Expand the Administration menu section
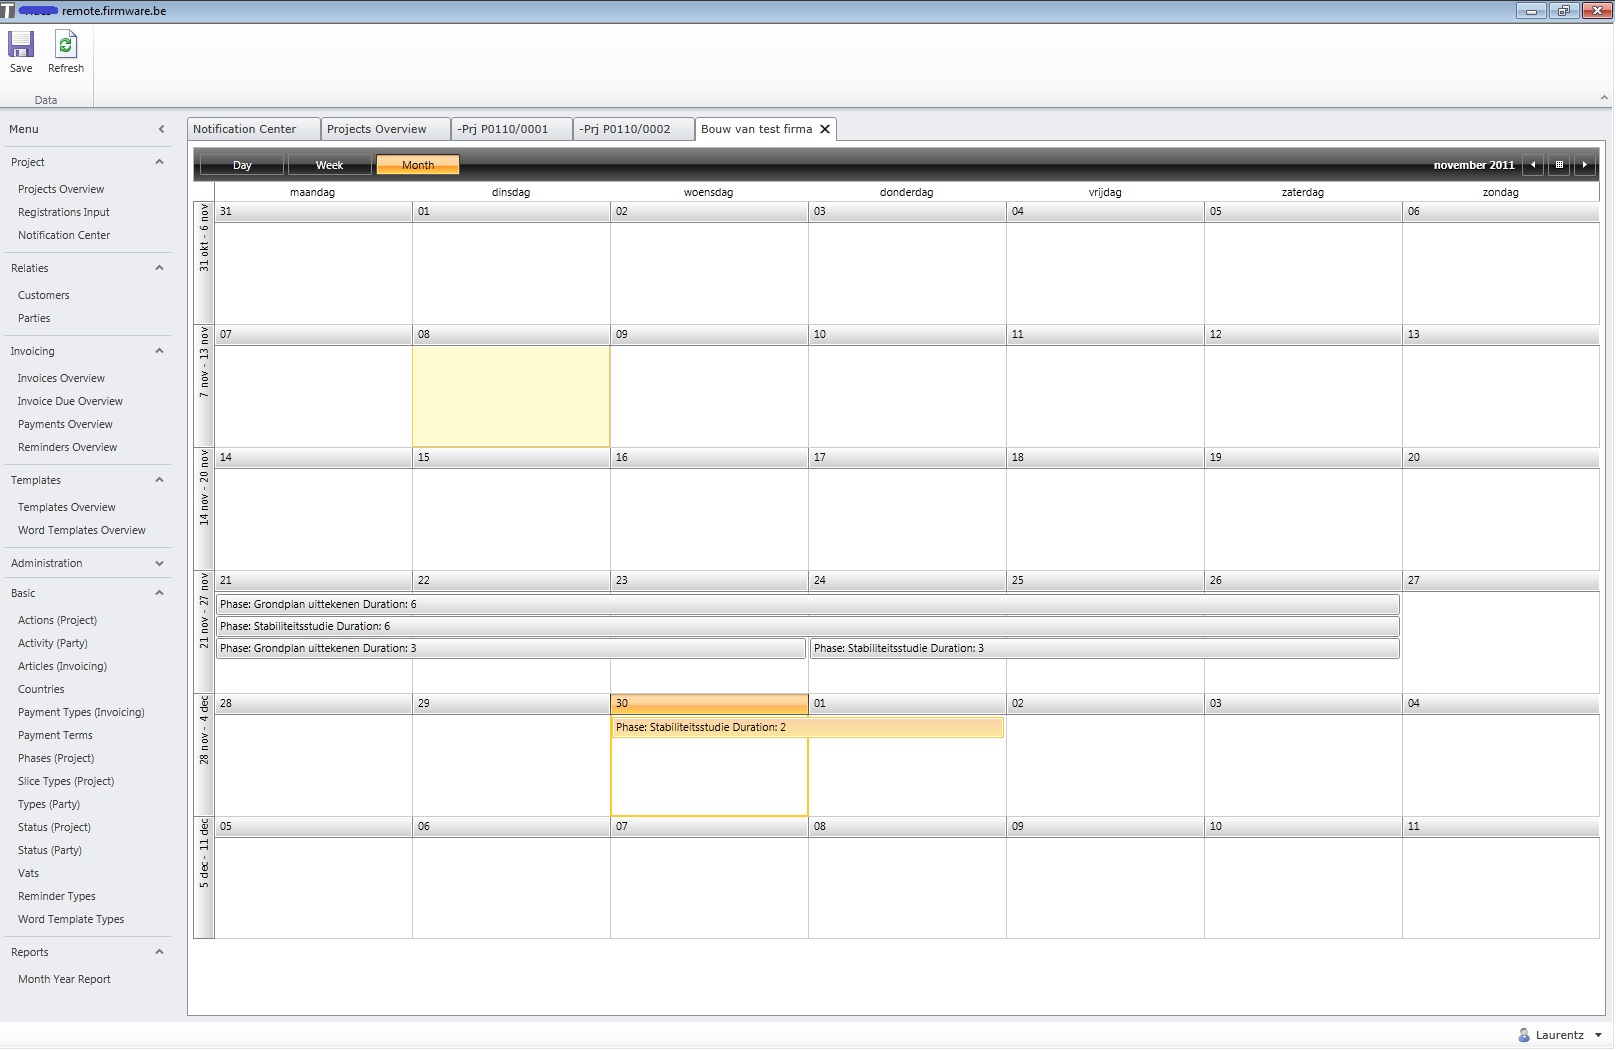The height and width of the screenshot is (1050, 1616). tap(159, 563)
